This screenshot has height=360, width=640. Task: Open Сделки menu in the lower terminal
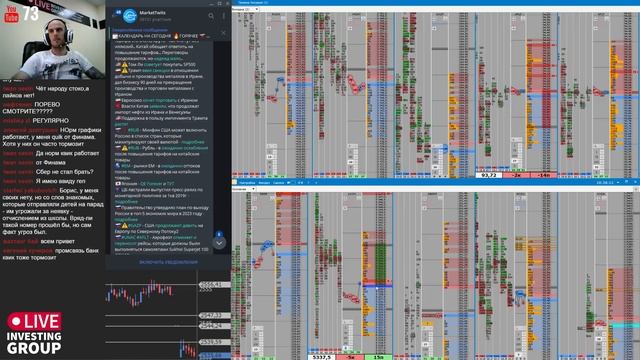coord(278,183)
